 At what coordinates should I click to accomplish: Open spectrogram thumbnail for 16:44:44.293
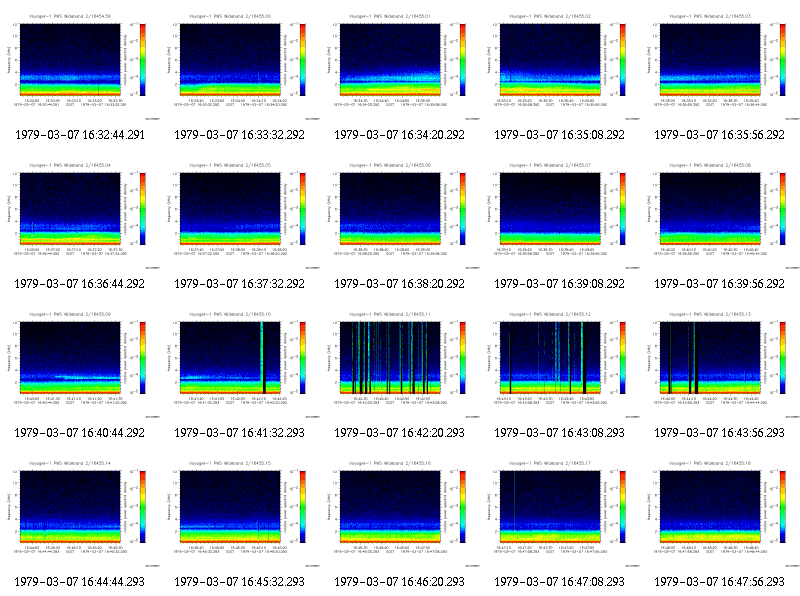click(x=80, y=512)
